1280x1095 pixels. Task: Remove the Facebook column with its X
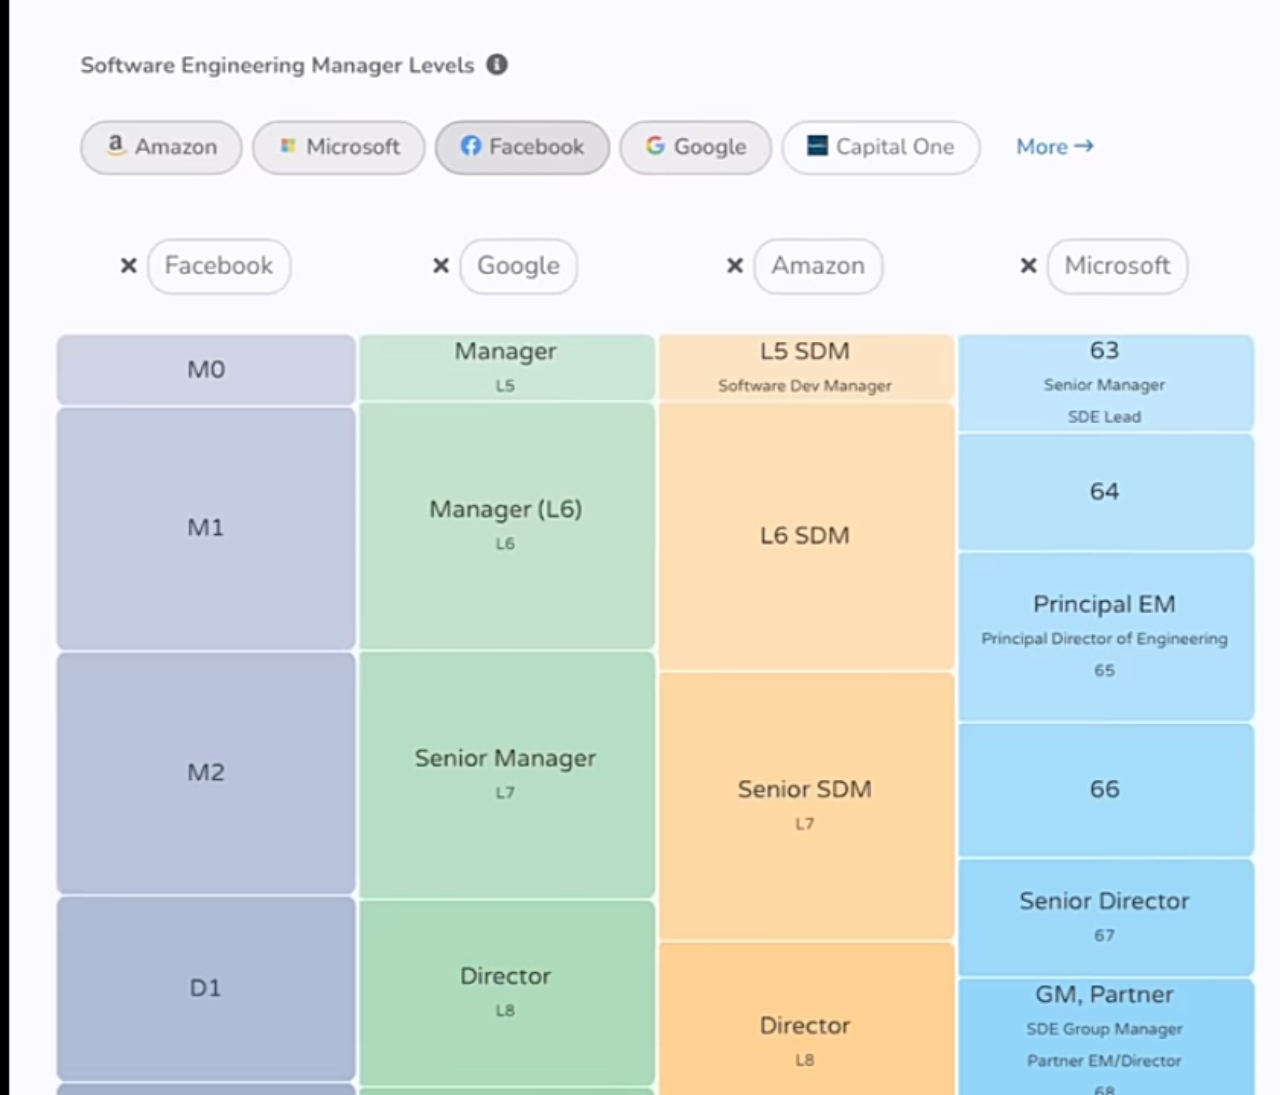tap(129, 266)
